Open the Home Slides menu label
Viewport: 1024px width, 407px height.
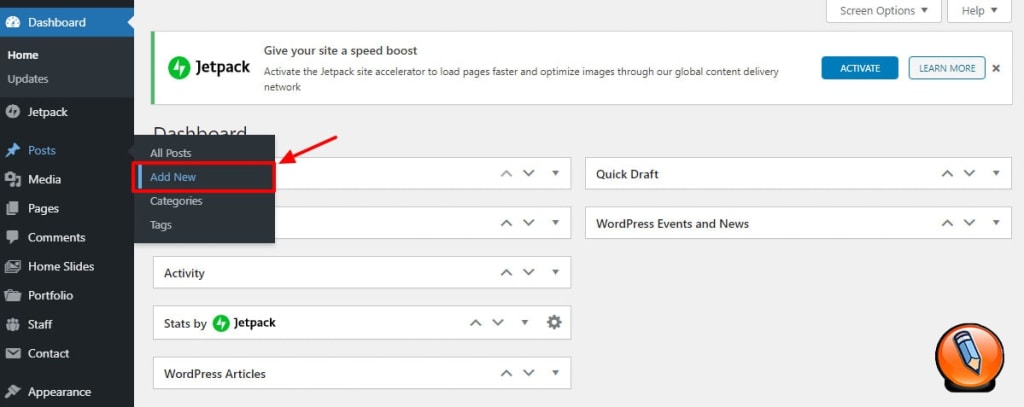tap(61, 267)
